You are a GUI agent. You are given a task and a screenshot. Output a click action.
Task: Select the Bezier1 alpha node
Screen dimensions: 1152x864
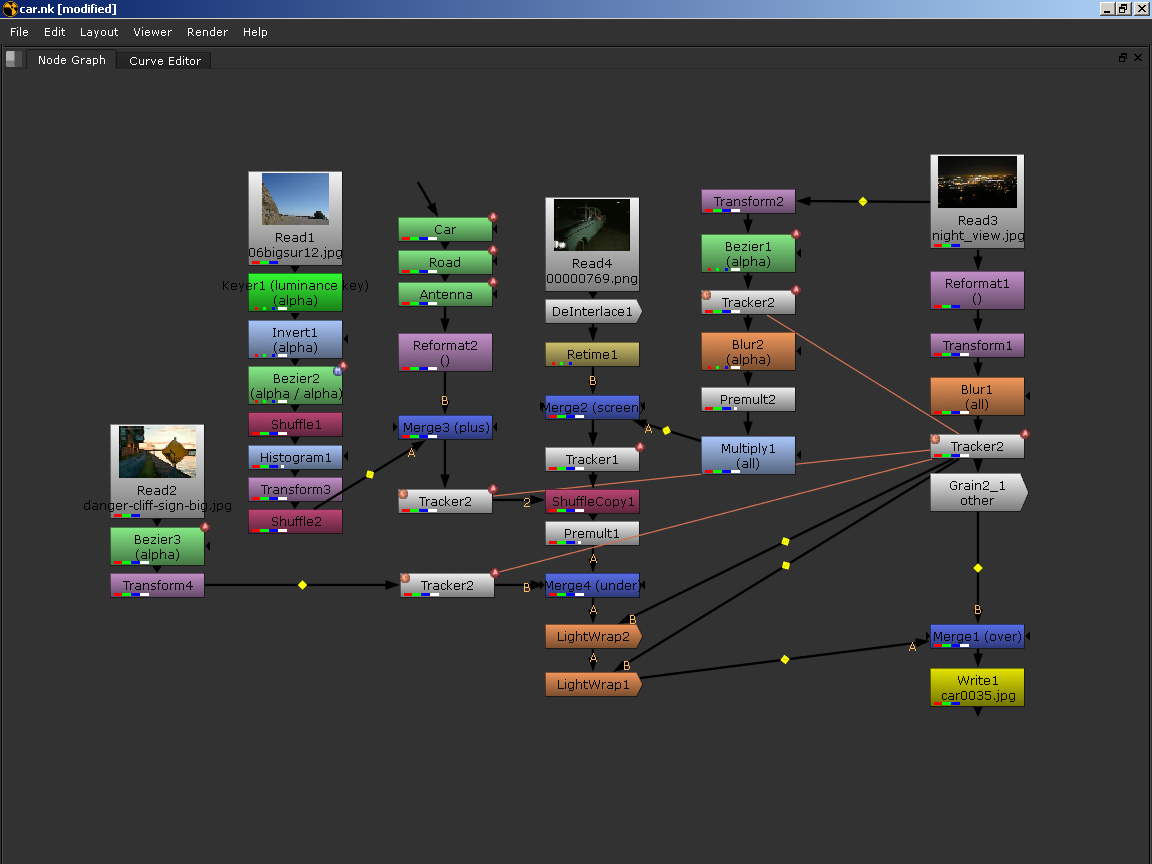748,253
